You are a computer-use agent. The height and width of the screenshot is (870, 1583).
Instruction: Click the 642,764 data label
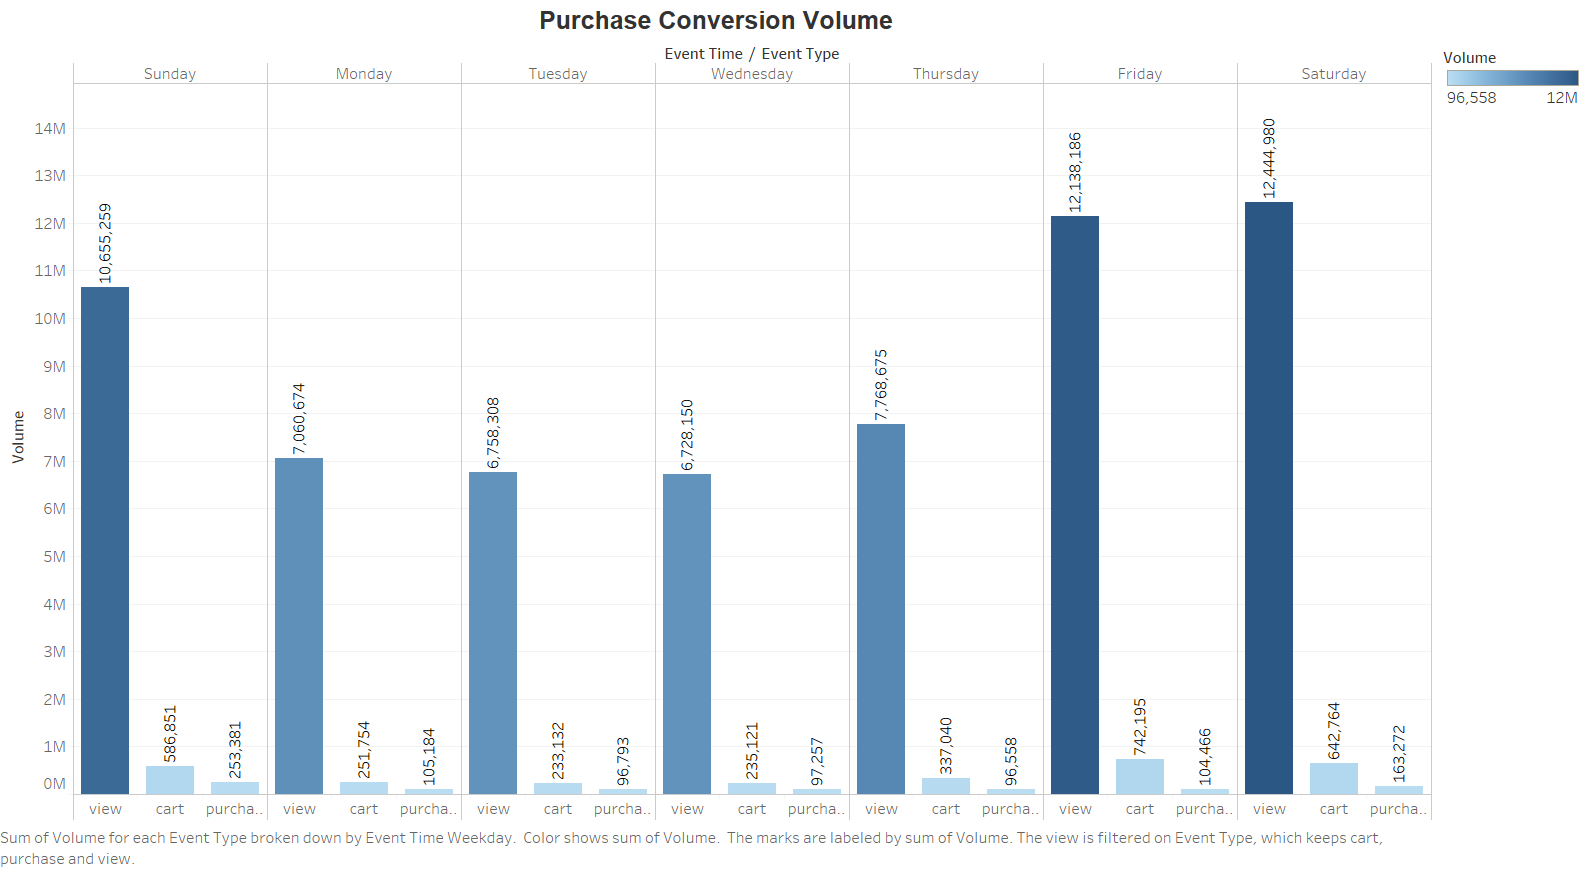coord(1334,731)
